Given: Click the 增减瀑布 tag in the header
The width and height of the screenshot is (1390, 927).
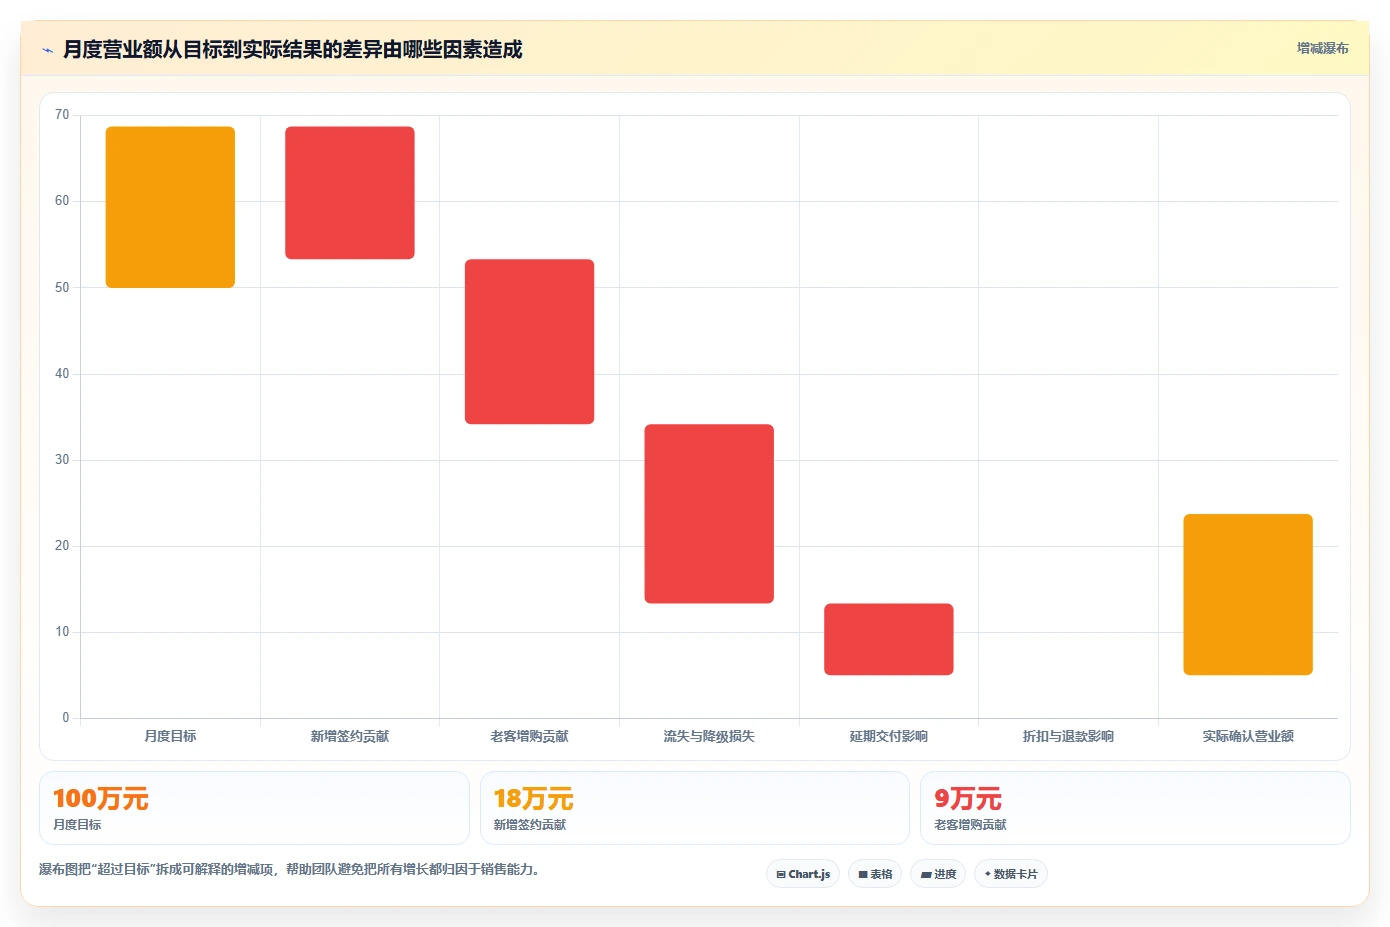Looking at the screenshot, I should coord(1322,48).
